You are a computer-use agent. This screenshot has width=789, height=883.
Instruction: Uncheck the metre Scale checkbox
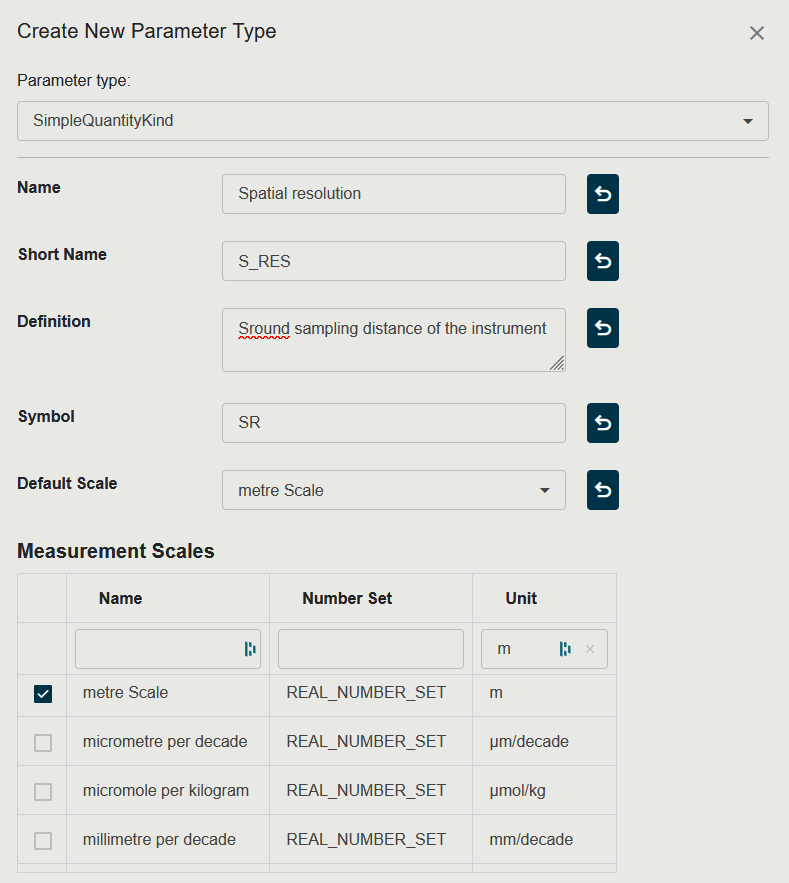[x=43, y=694]
